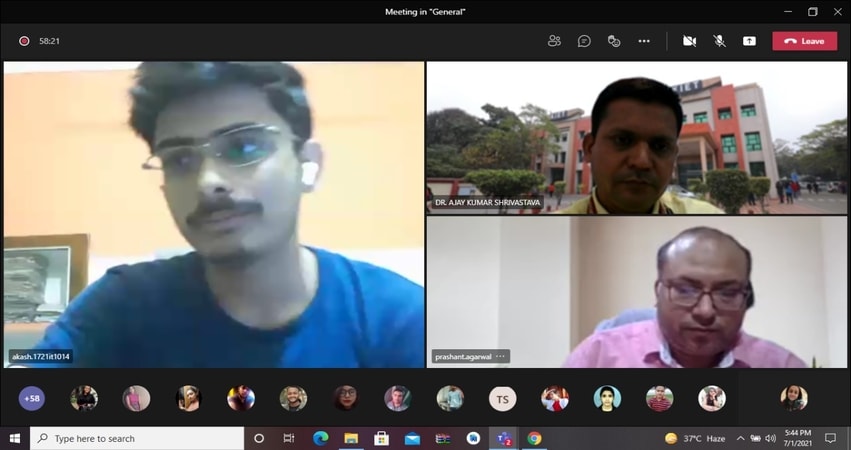Screen dimensions: 851x450
Task: Open the Microsoft Store taskbar icon
Action: (381, 438)
